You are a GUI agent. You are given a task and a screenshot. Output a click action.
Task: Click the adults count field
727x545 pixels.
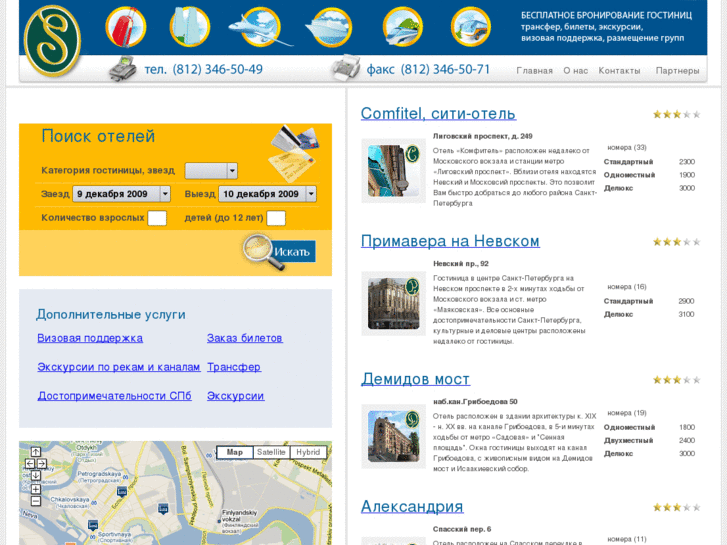point(157,218)
